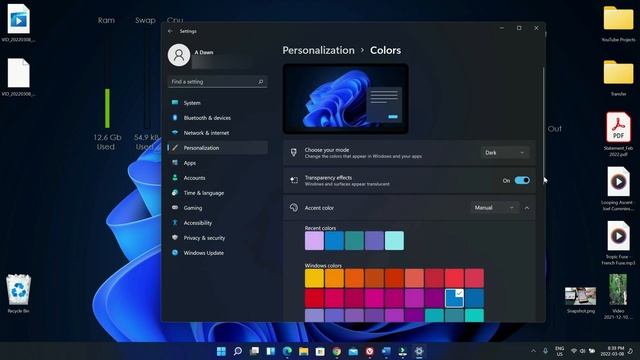Screen dimensions: 640x360
Task: Select the Looping Ascent audio file icon
Action: [x=618, y=182]
